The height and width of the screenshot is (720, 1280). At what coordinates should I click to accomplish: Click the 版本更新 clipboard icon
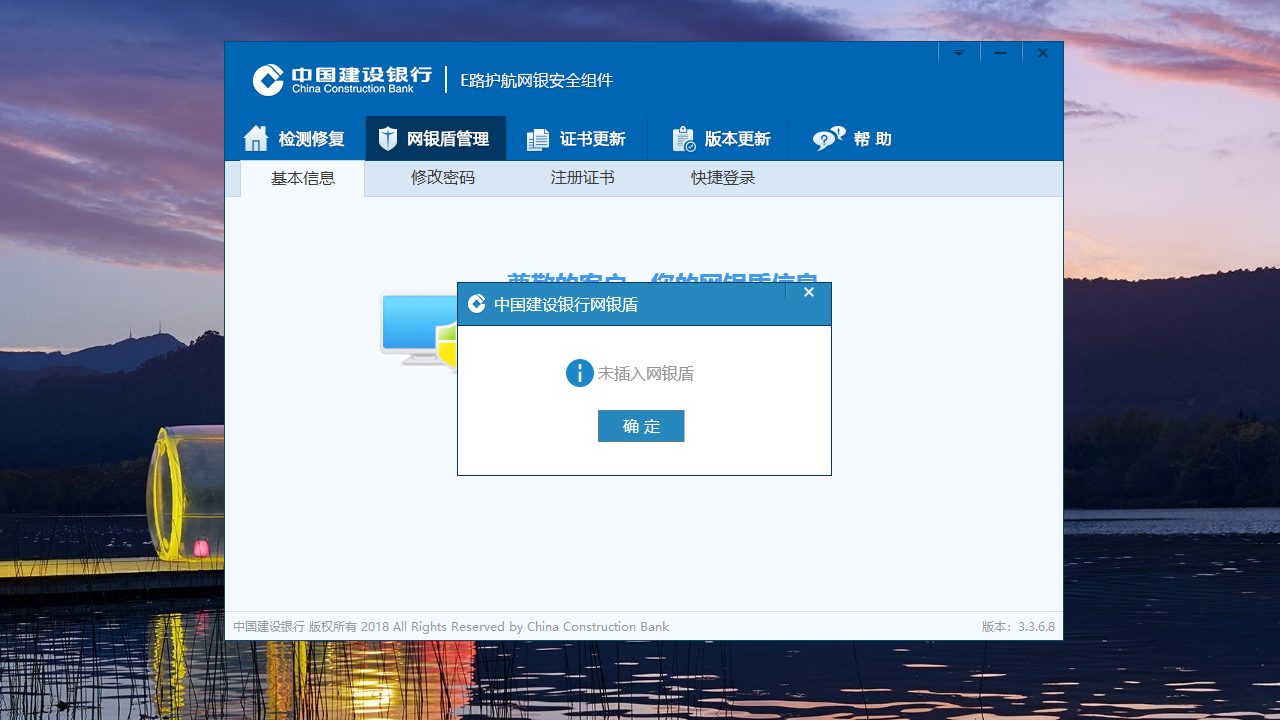[x=683, y=137]
